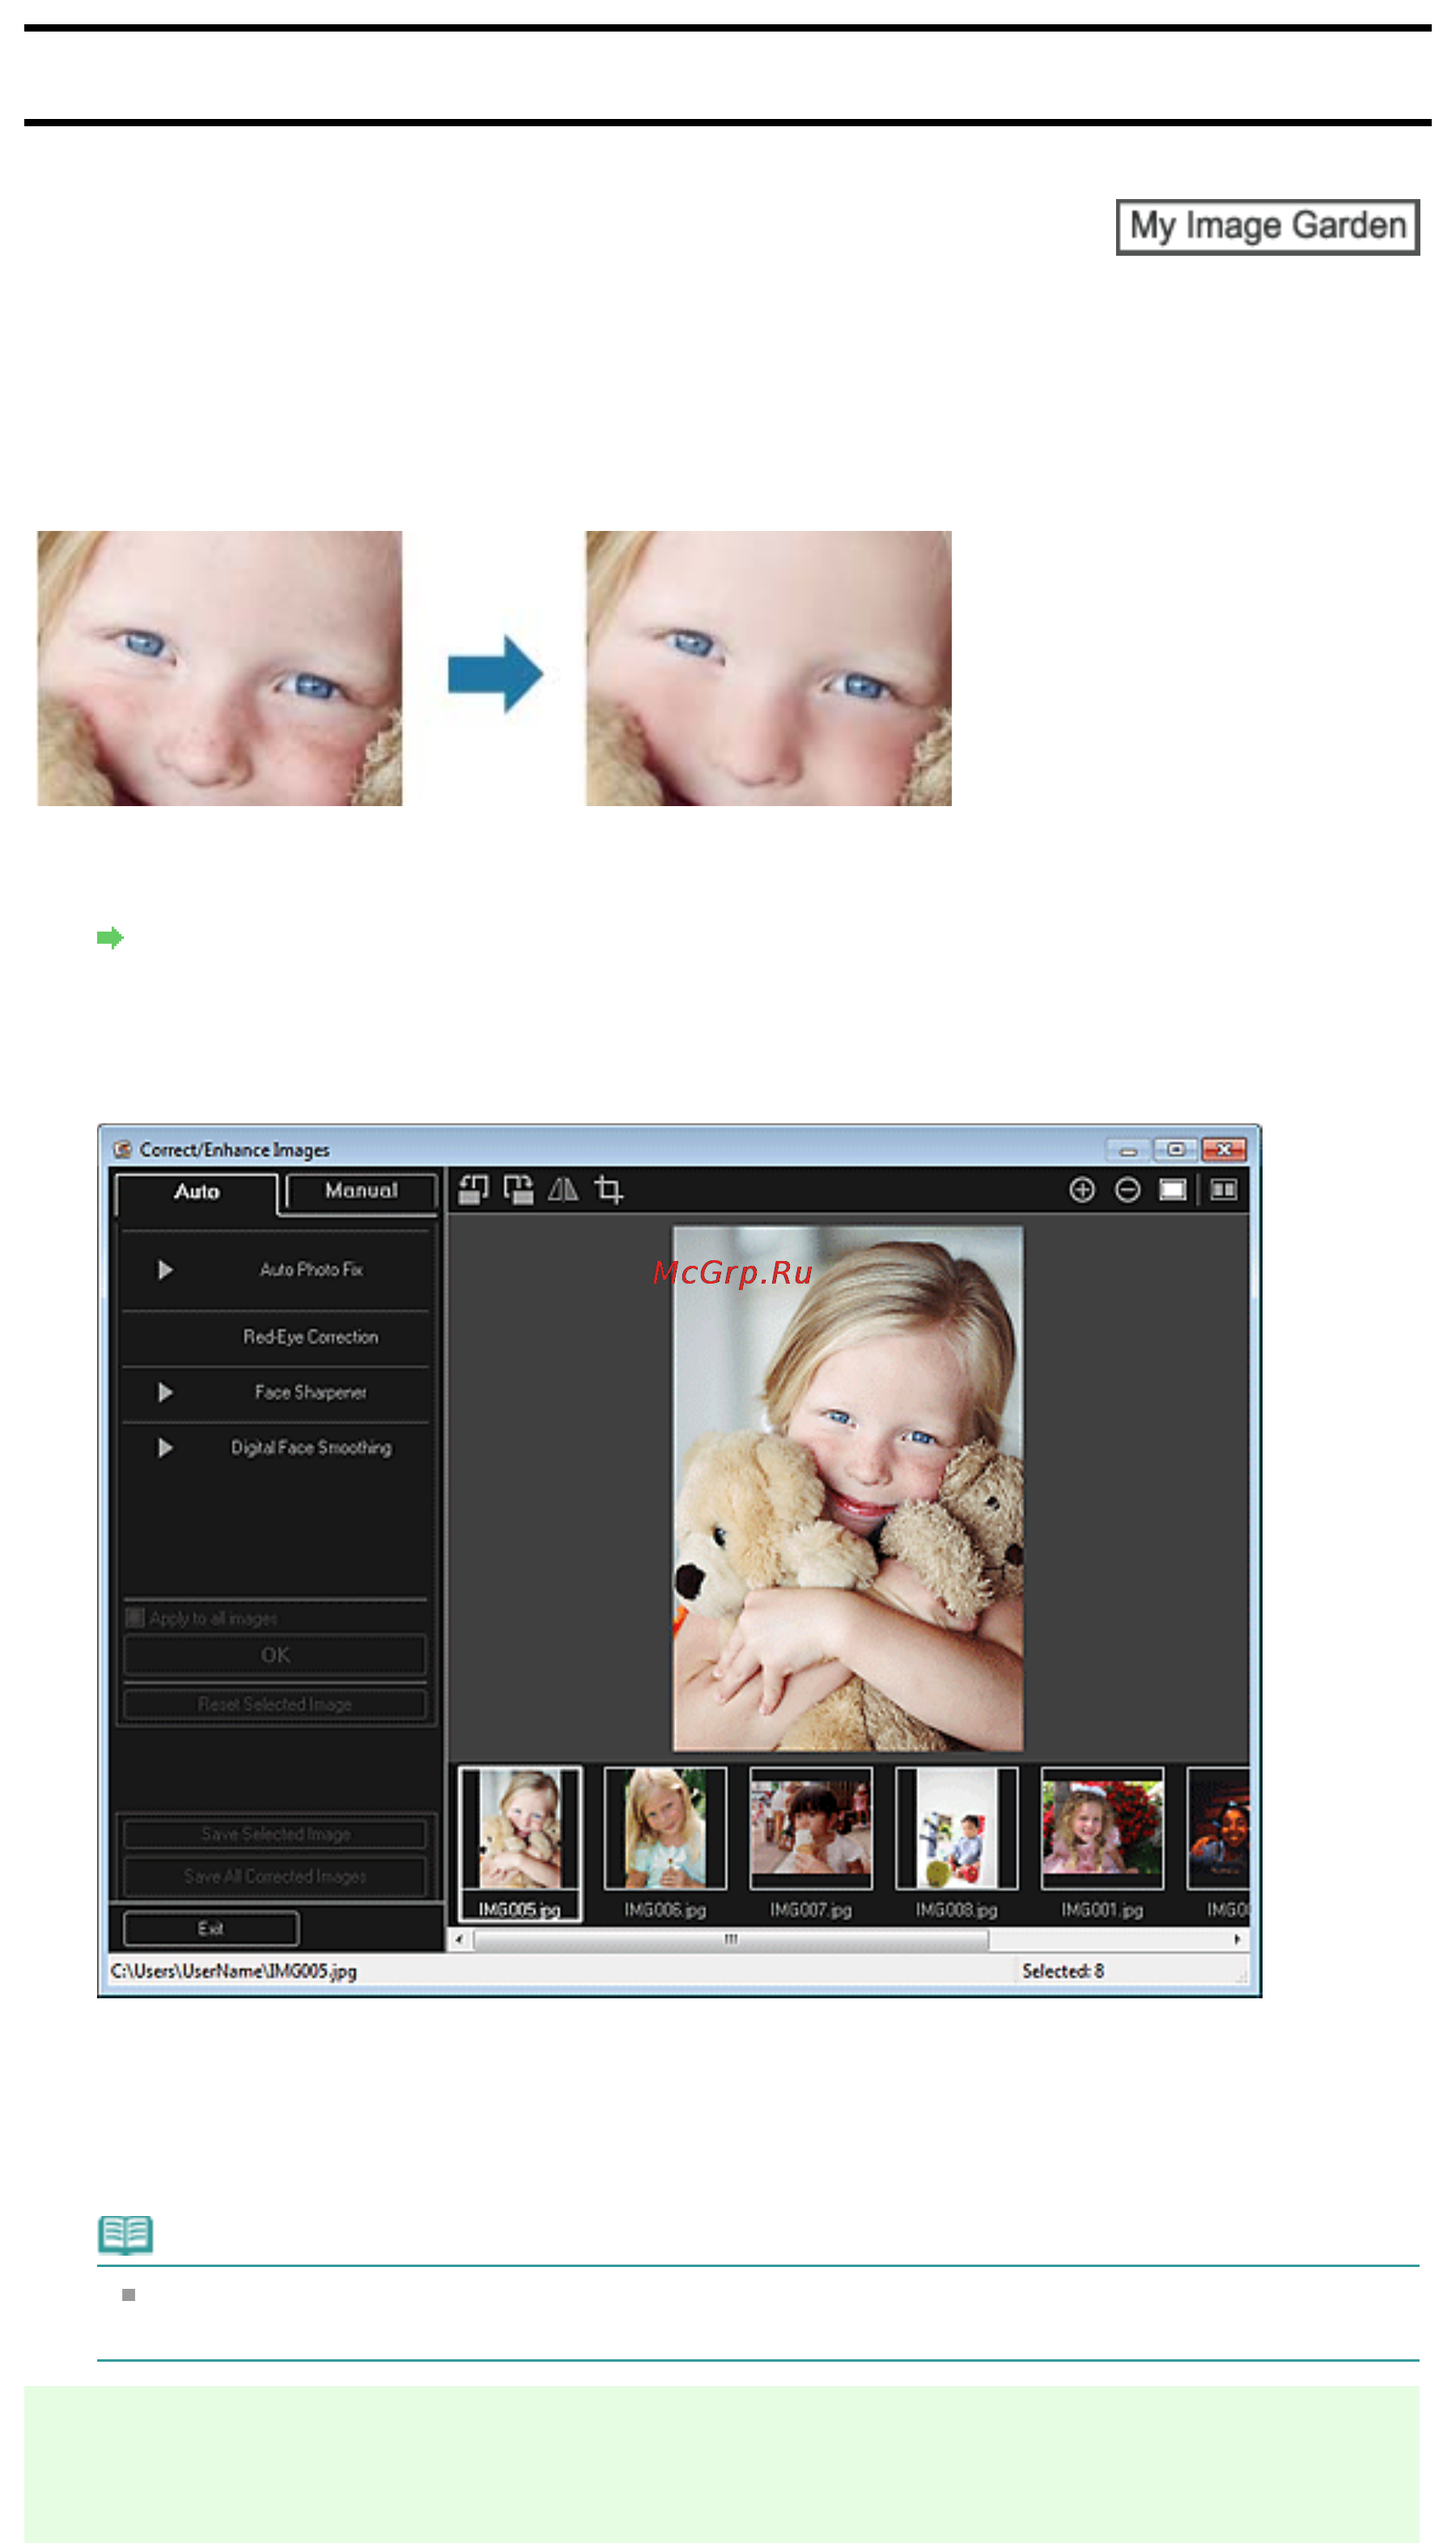Expand the Face Sharpener option
1456x2543 pixels.
coord(165,1392)
